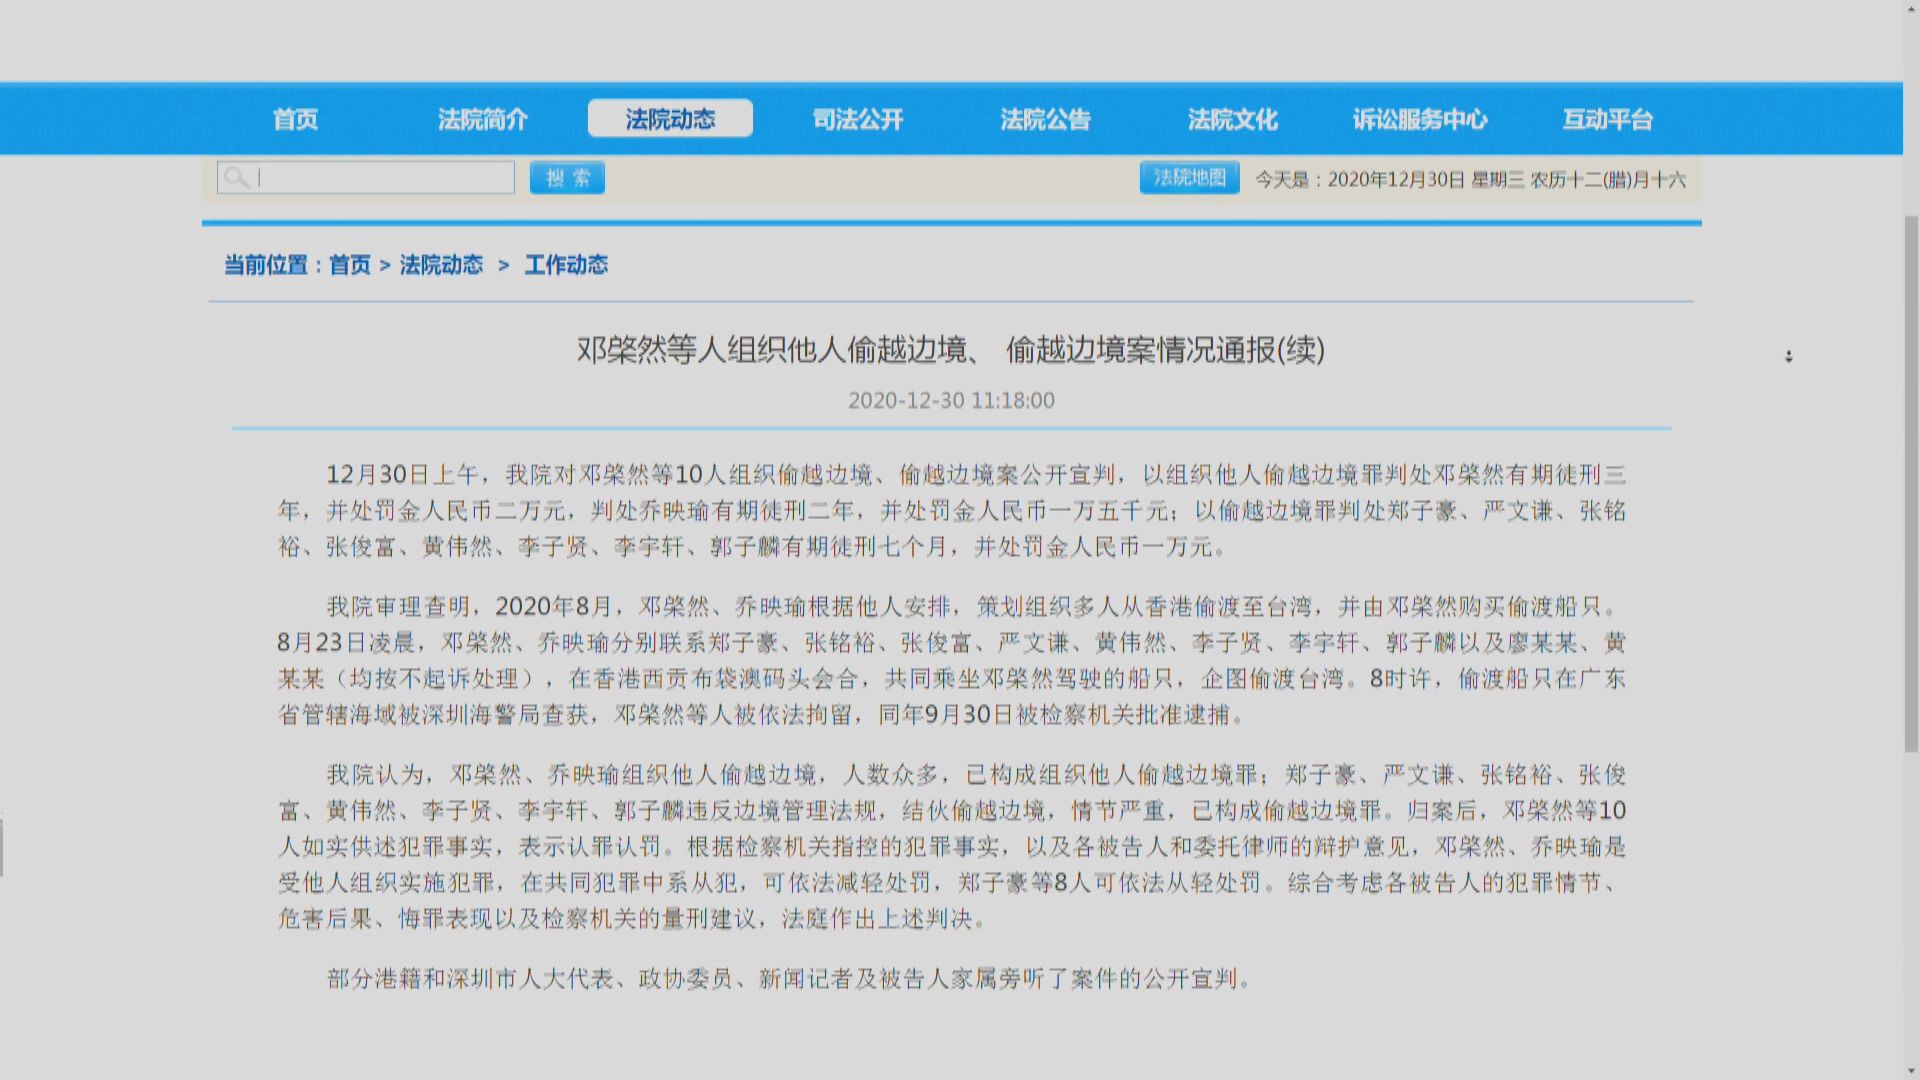Switch to the 法院动态 tab

[x=670, y=118]
